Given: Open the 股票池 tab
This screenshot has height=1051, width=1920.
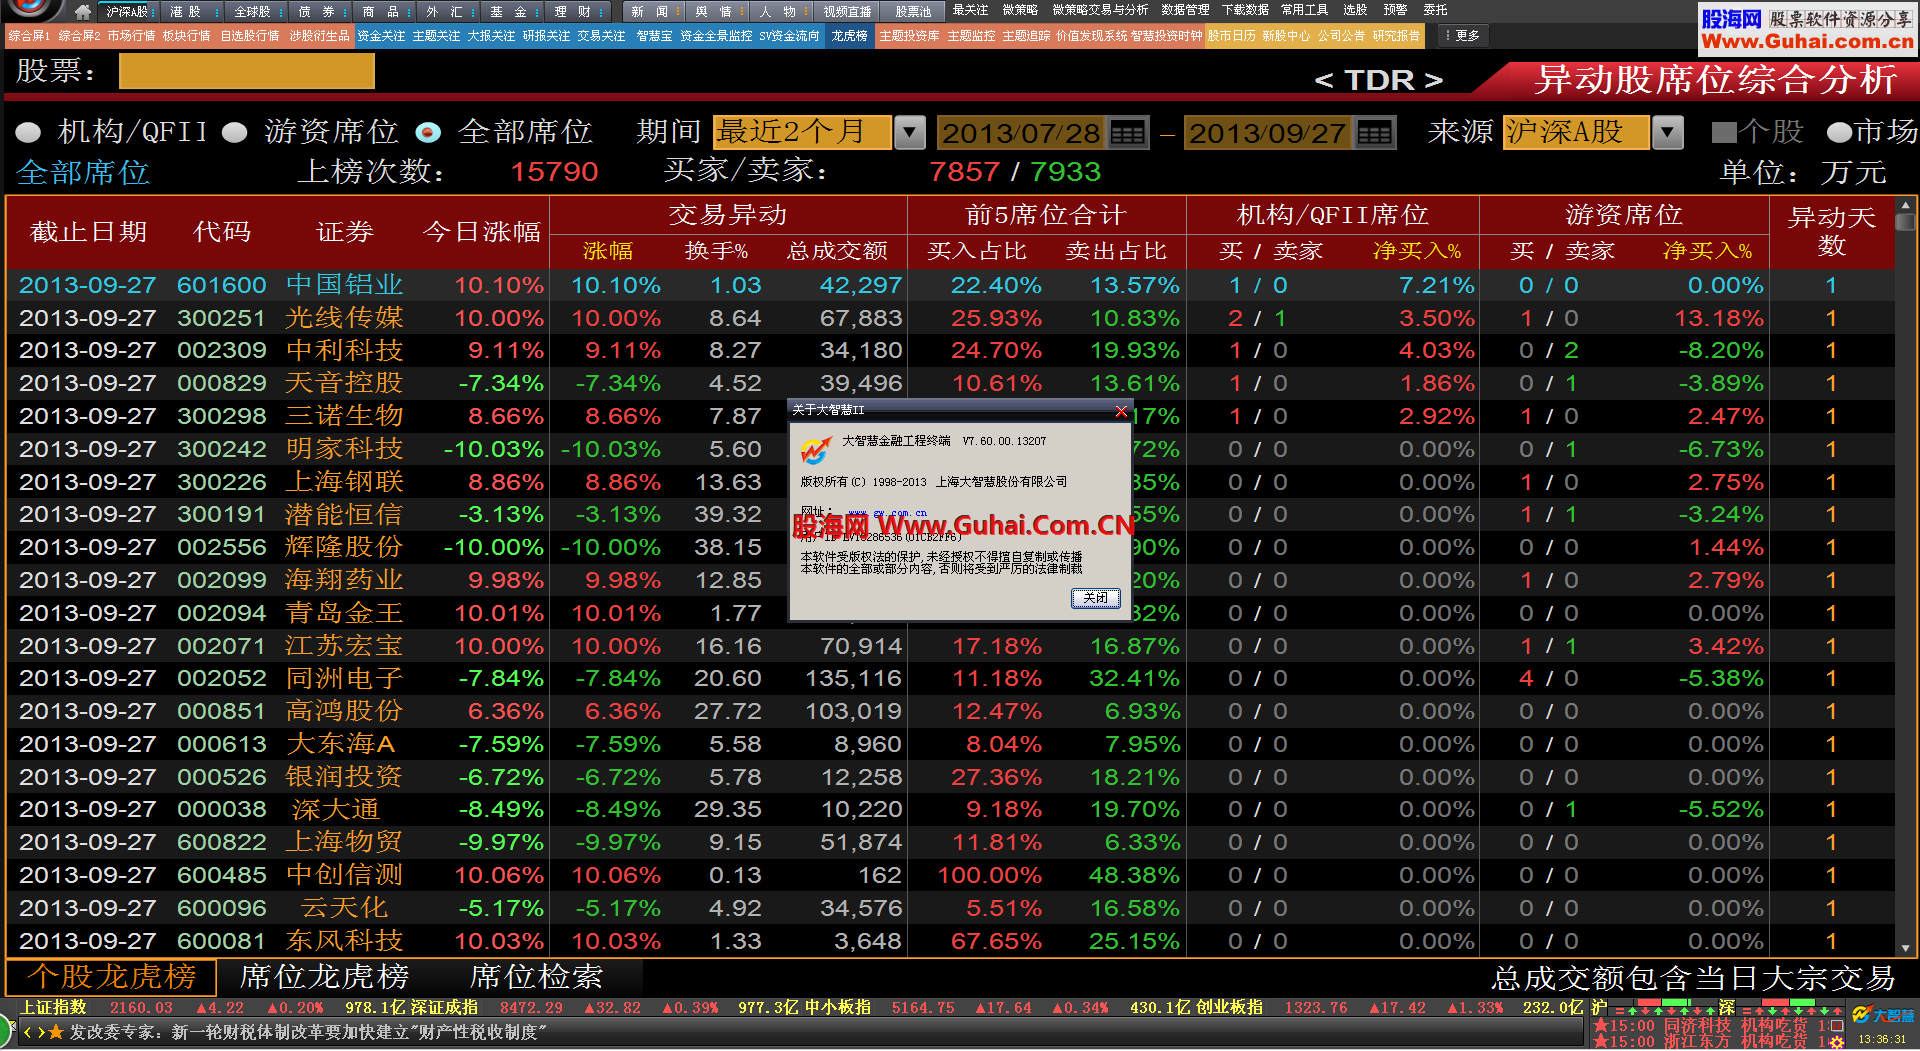Looking at the screenshot, I should [x=912, y=12].
